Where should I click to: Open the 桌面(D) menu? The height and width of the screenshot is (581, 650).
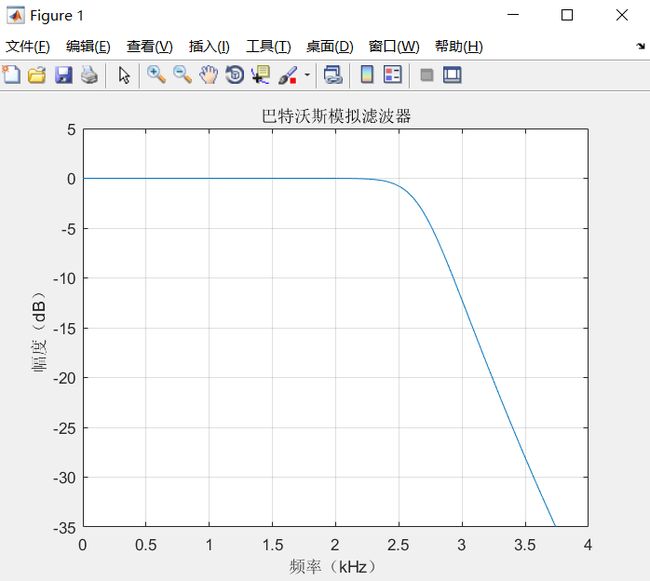[330, 46]
